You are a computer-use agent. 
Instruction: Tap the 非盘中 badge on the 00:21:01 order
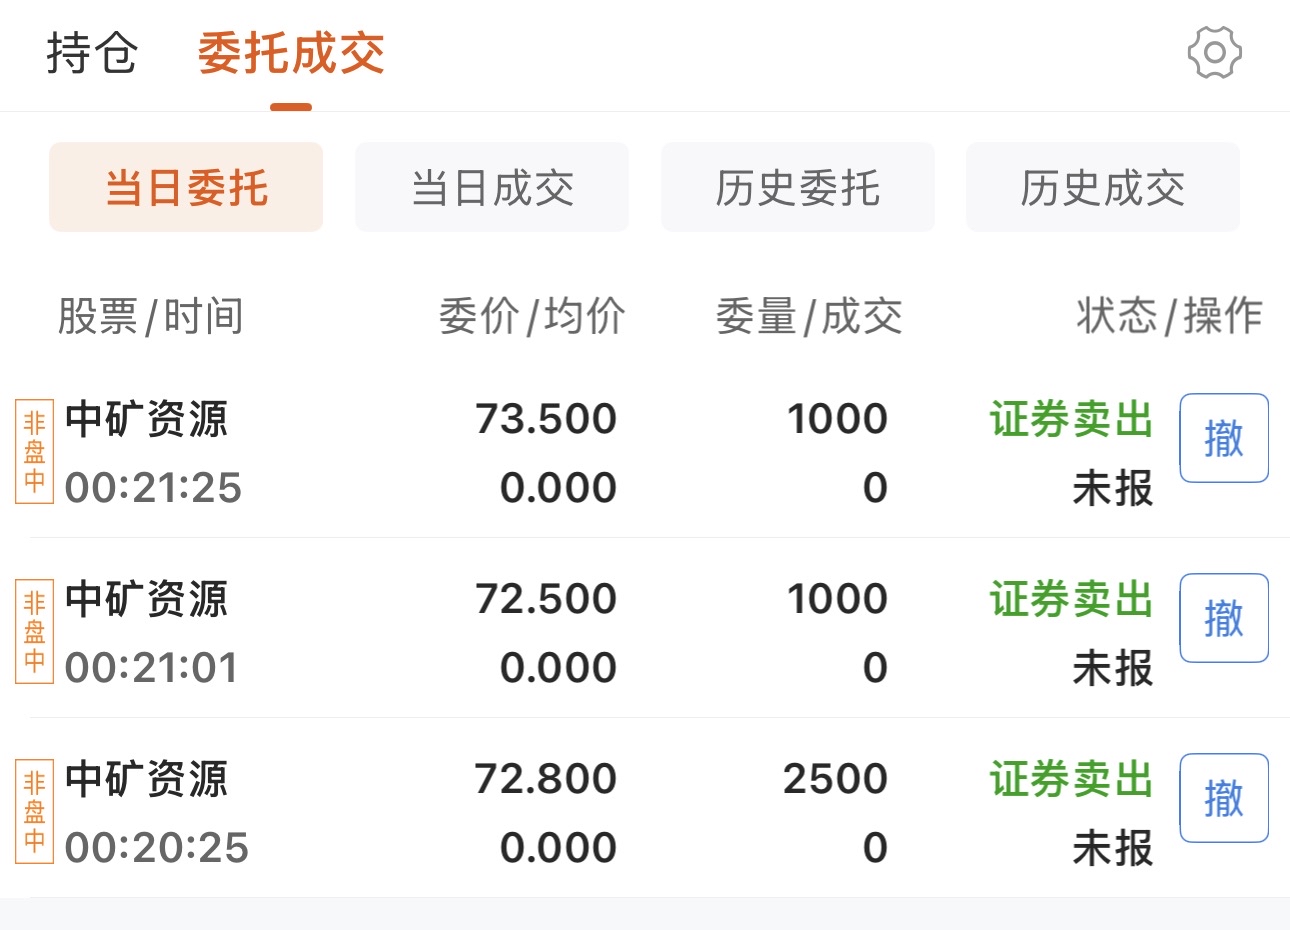[x=35, y=631]
